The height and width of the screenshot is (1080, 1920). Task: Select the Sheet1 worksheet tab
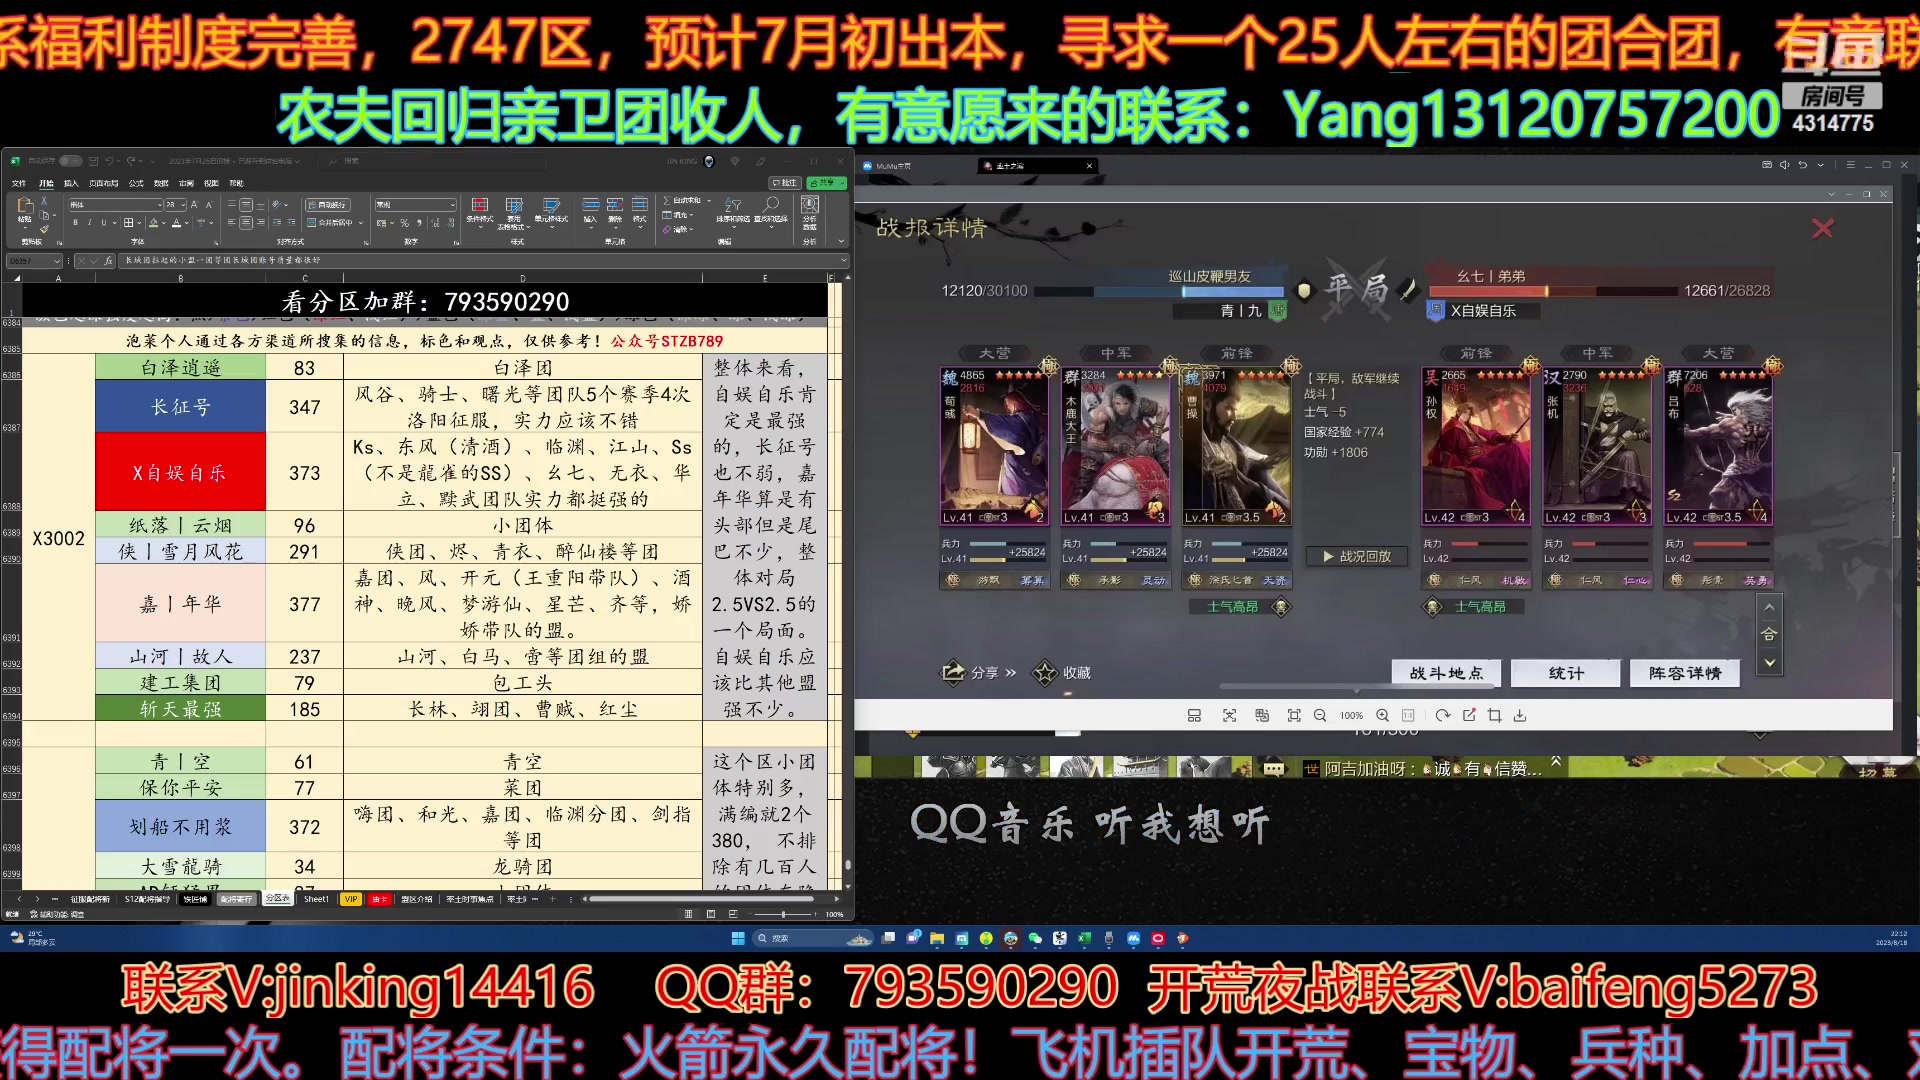(x=316, y=899)
